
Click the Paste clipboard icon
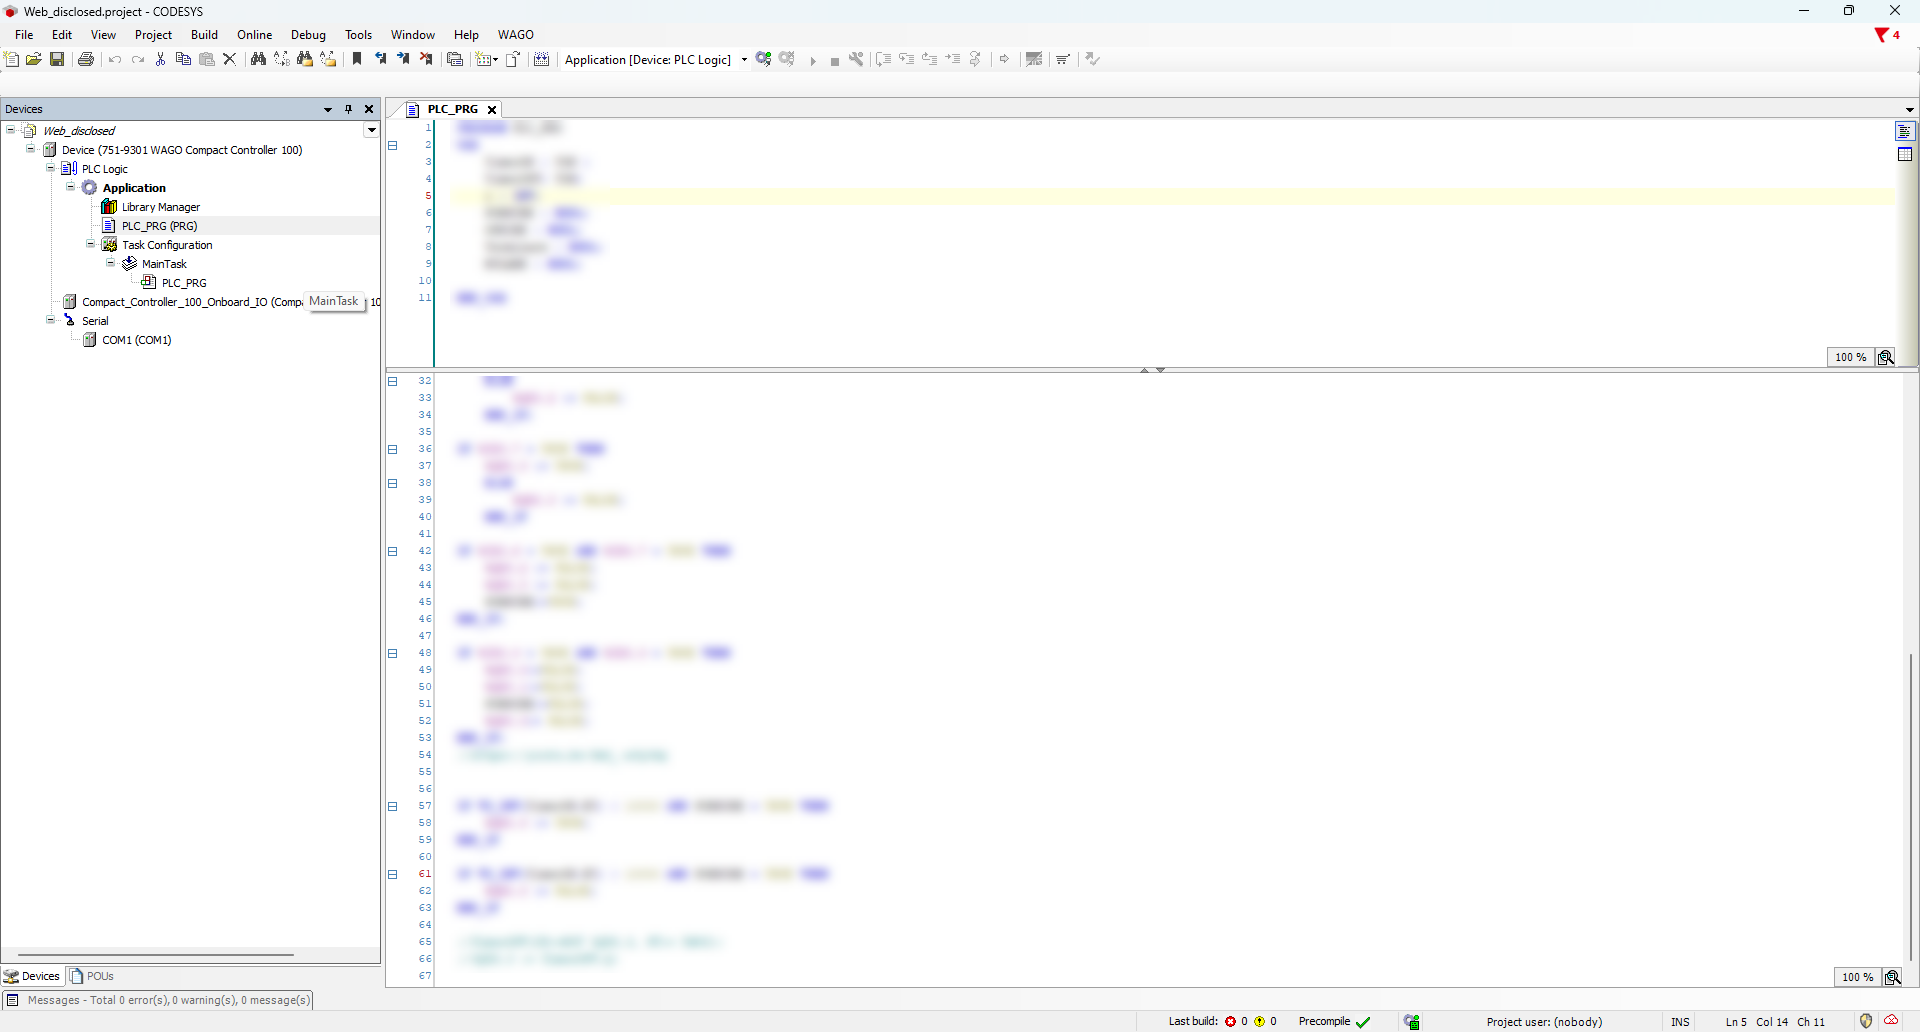coord(207,59)
